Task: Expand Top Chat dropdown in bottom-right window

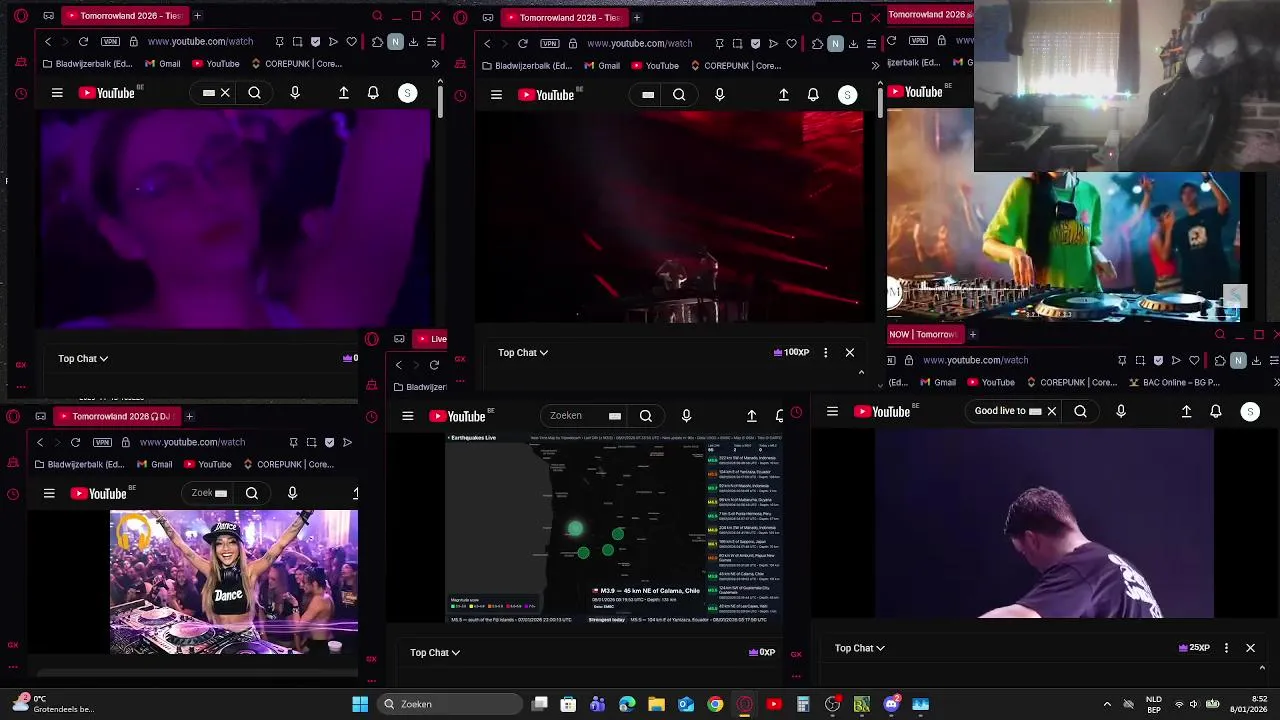Action: click(x=860, y=648)
